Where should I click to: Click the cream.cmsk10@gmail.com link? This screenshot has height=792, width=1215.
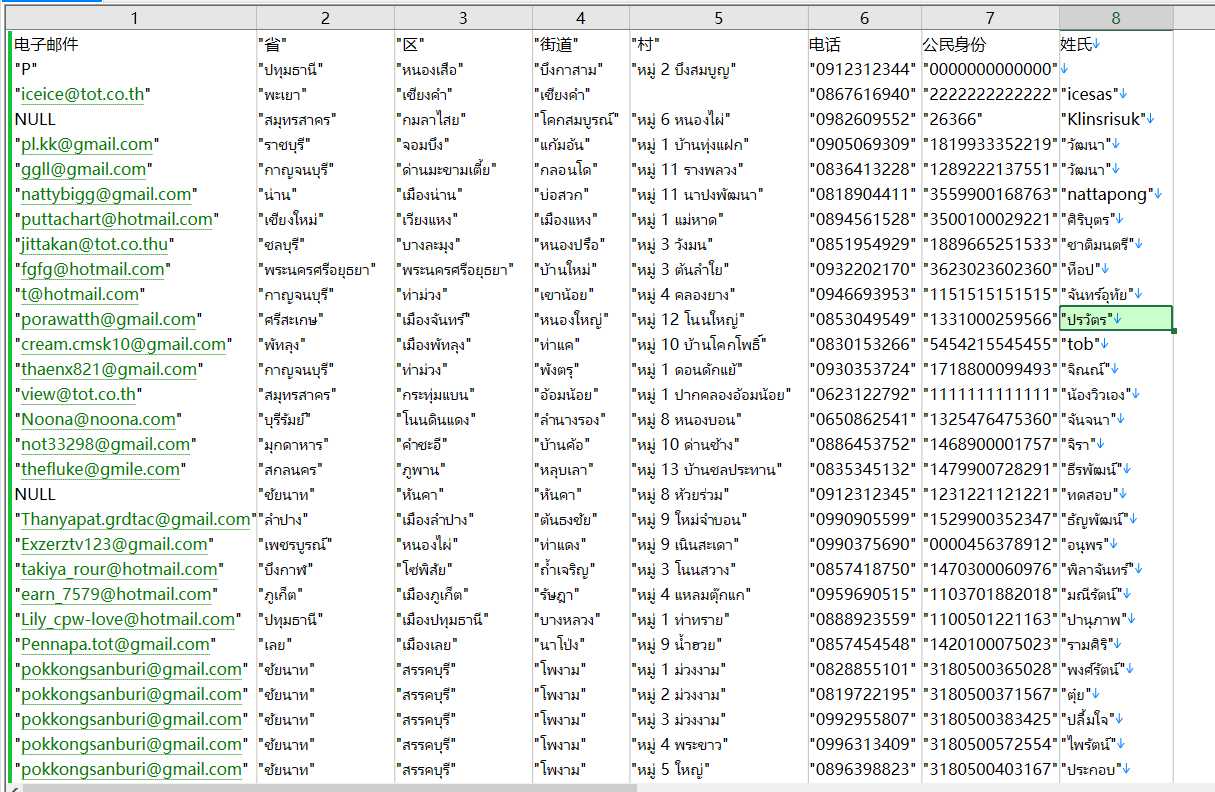[123, 344]
